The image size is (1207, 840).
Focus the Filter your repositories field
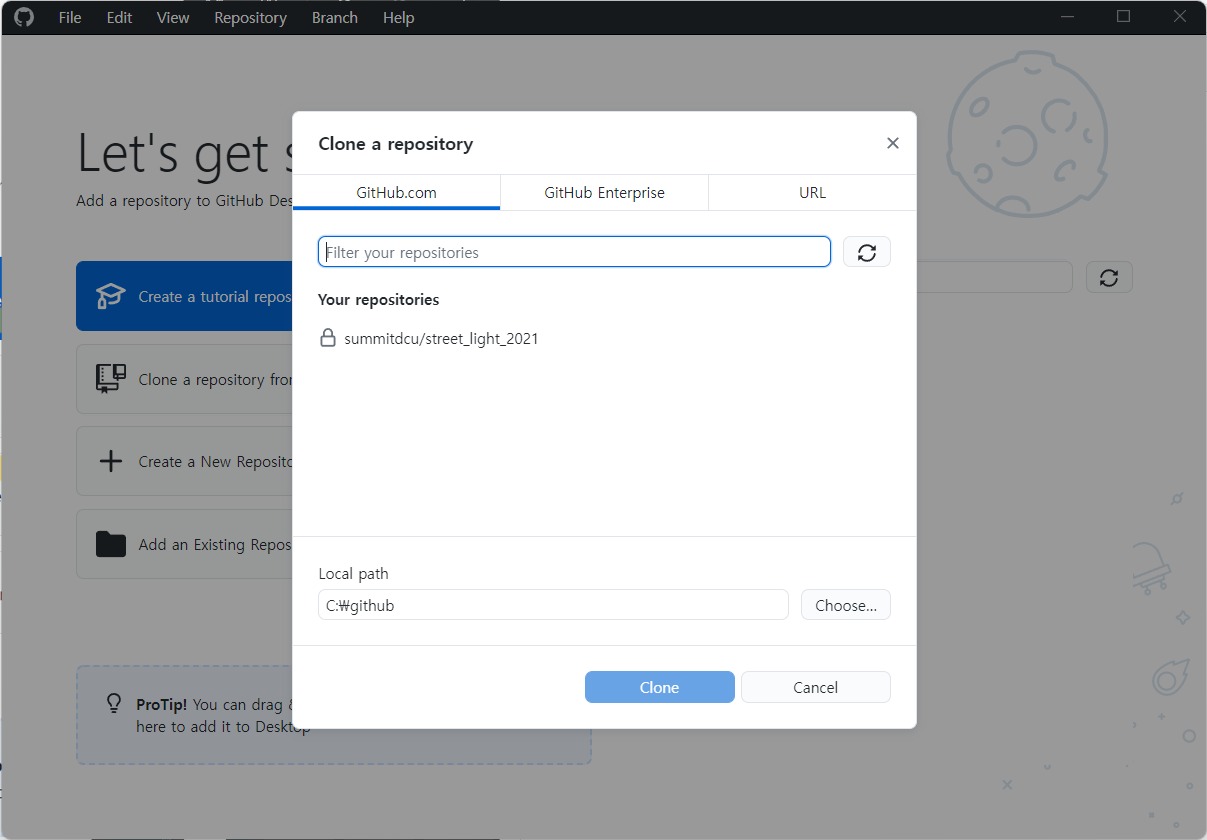click(x=574, y=252)
